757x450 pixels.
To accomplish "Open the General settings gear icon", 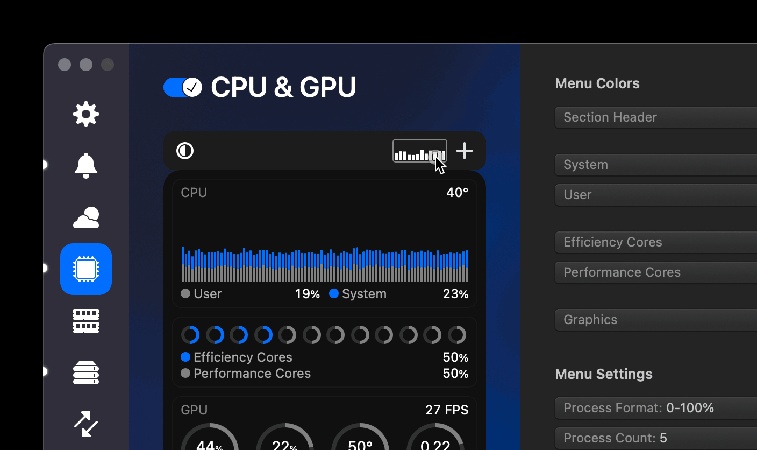I will click(86, 114).
